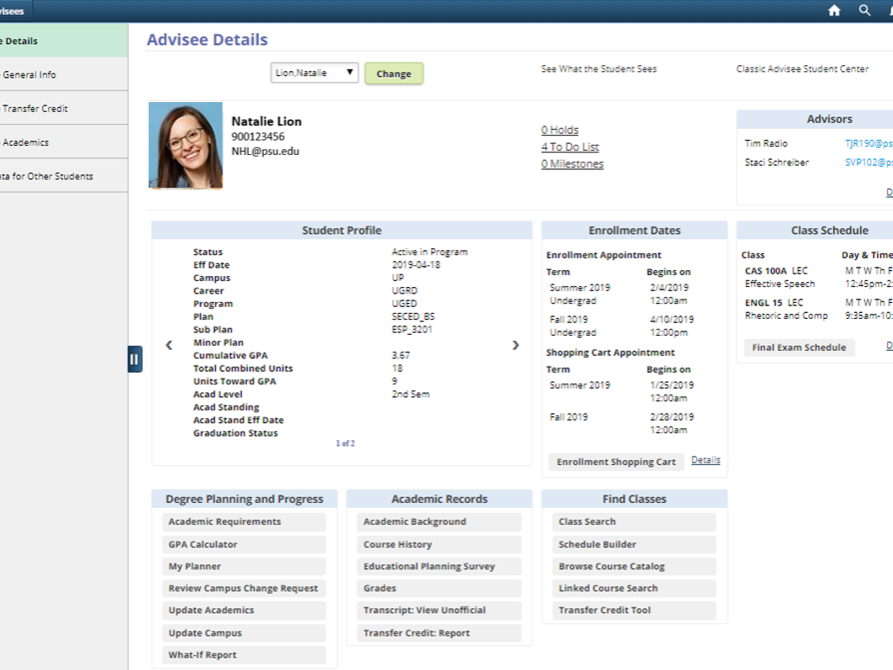Viewport: 893px width, 670px height.
Task: Open Transfer Credit: Report
Action: 439,633
